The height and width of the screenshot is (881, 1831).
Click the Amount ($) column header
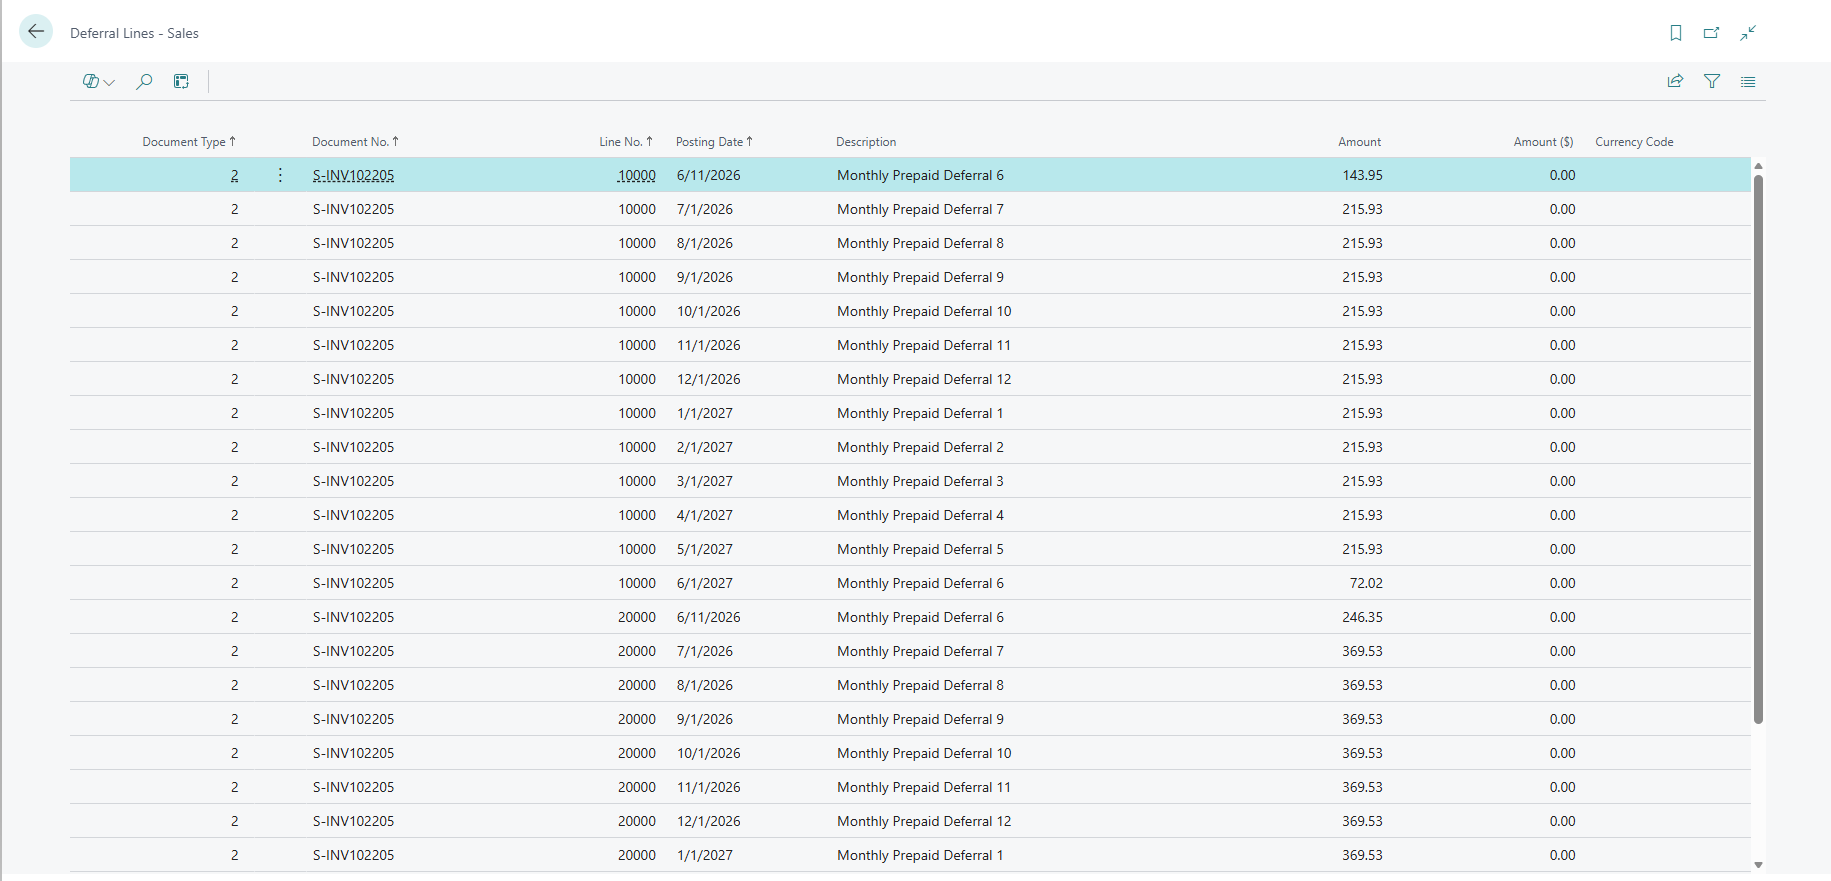[1543, 142]
